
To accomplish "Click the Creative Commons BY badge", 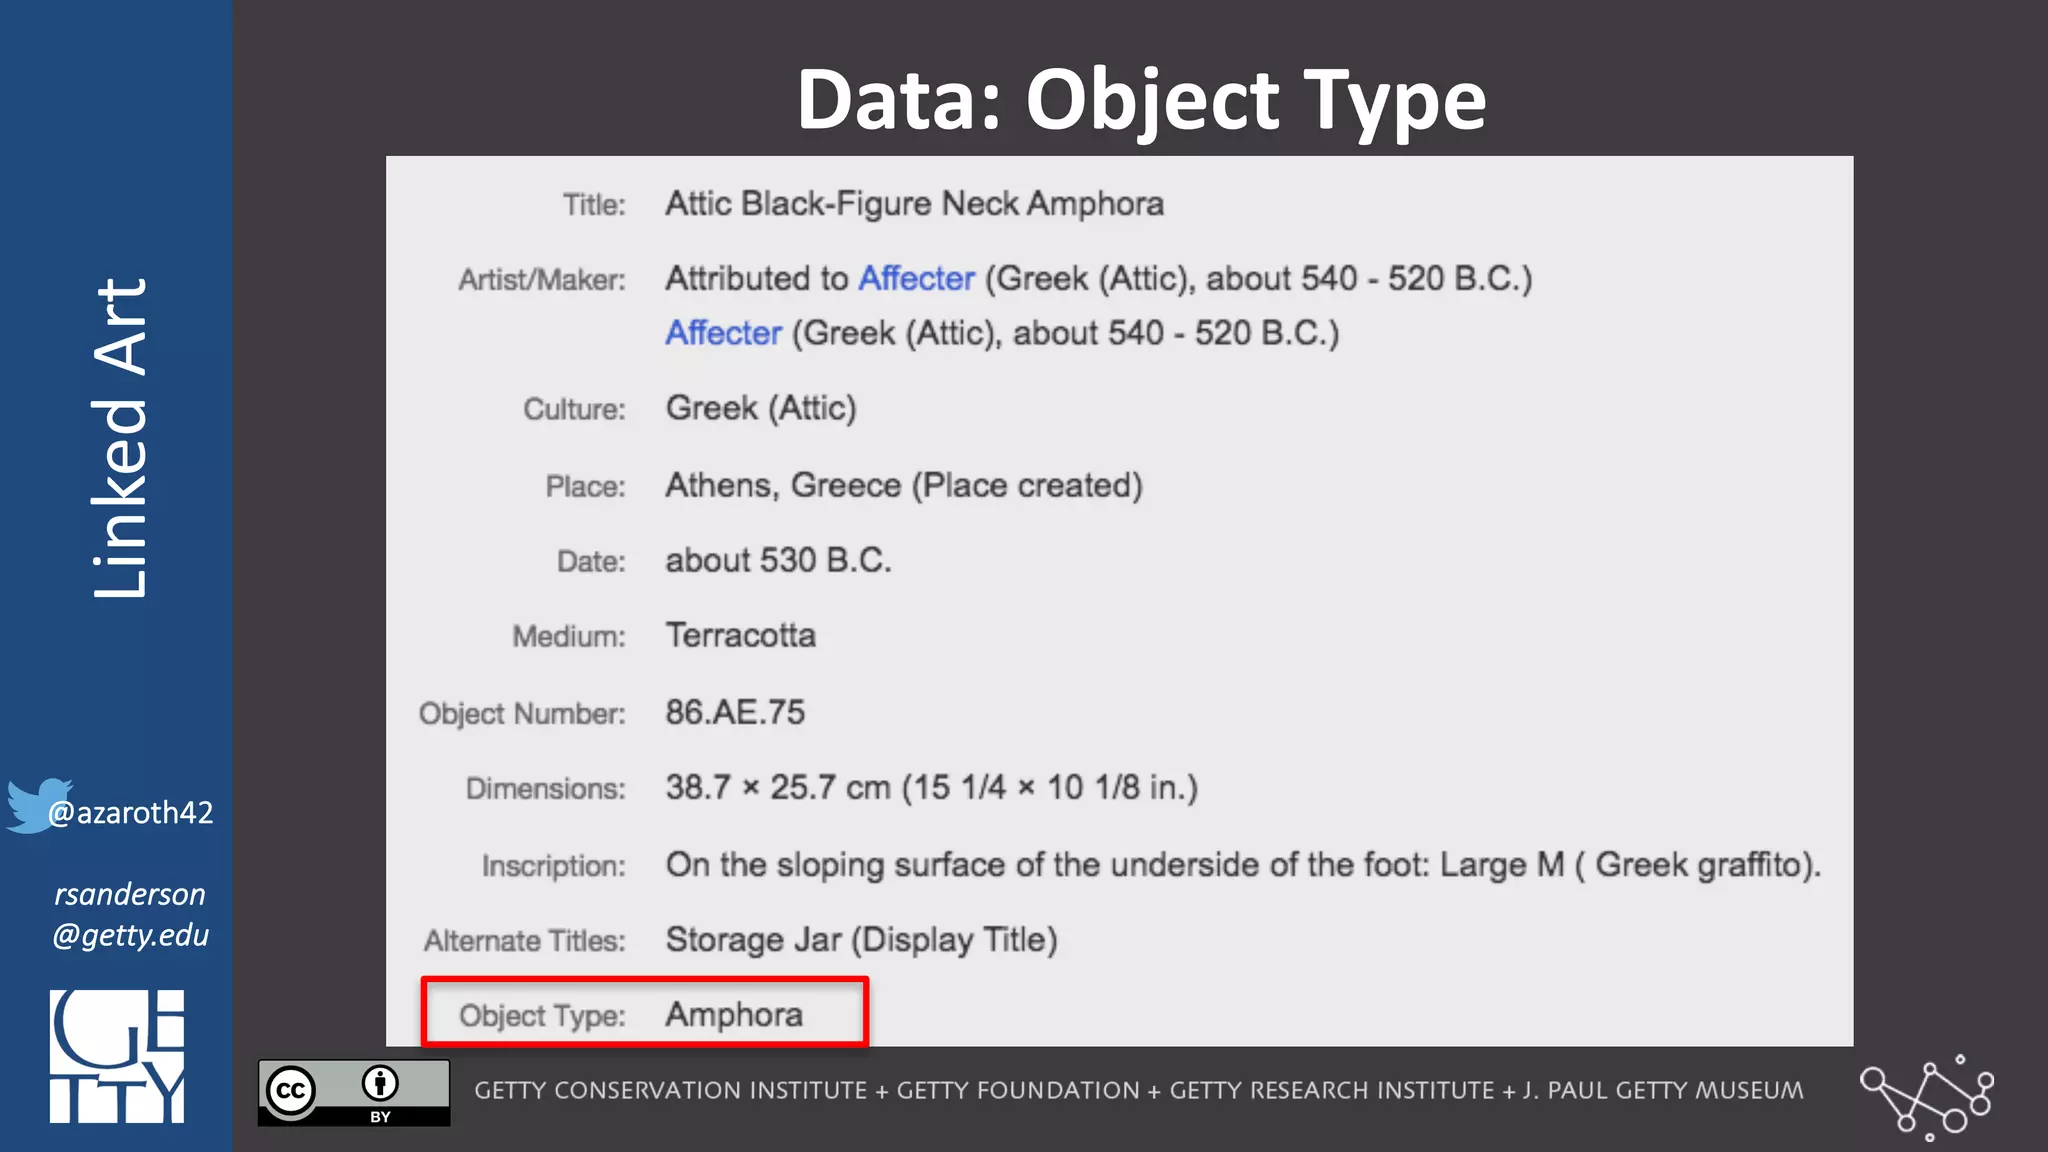I will [354, 1093].
